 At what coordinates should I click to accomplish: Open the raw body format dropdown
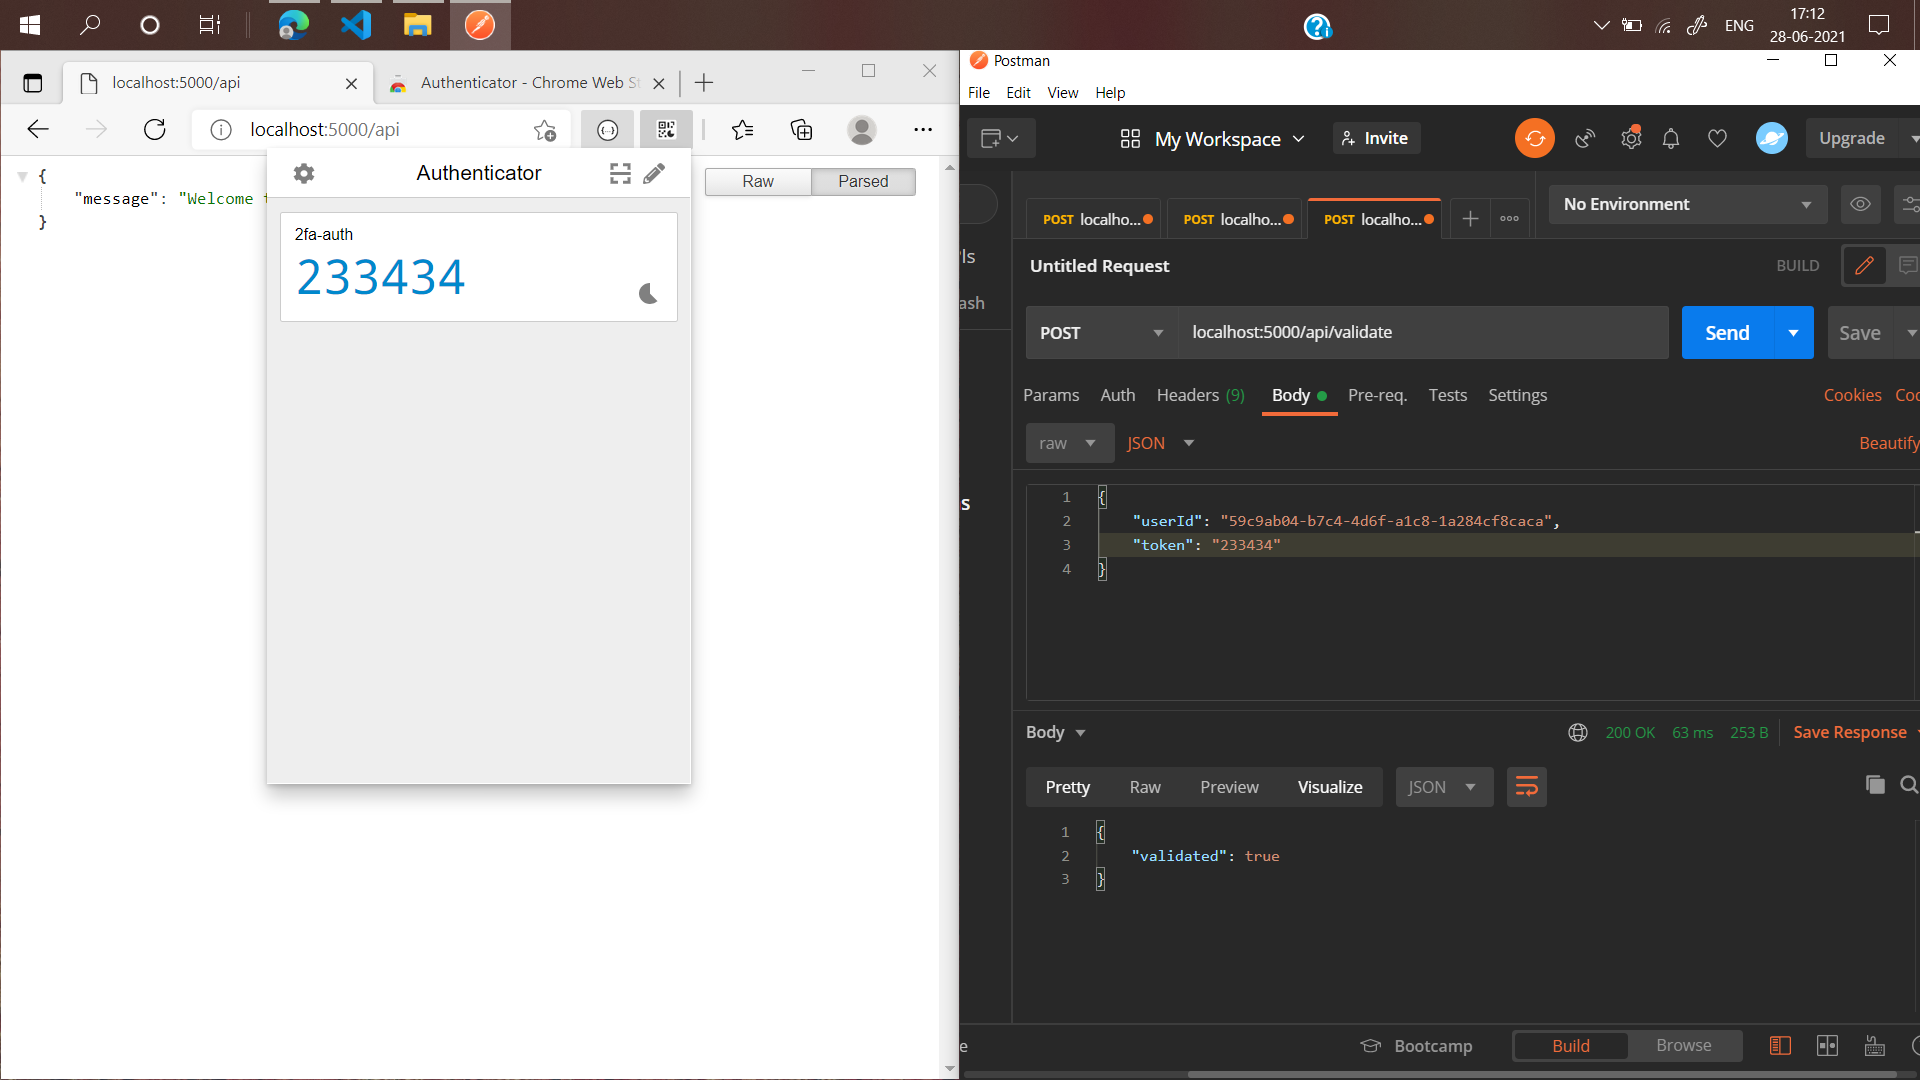click(x=1069, y=443)
